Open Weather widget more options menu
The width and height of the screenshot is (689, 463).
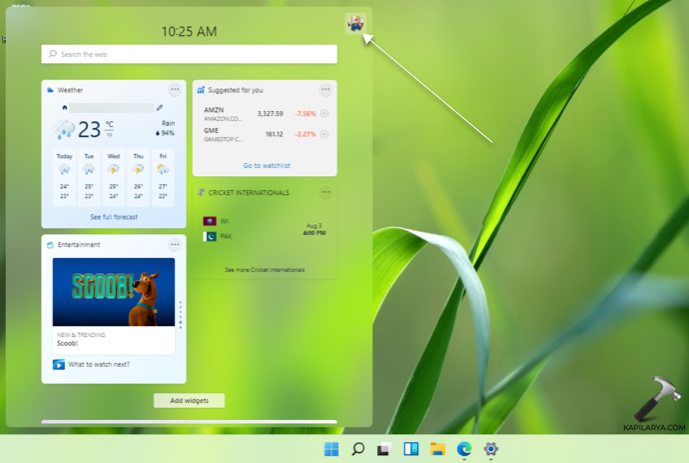pos(174,90)
